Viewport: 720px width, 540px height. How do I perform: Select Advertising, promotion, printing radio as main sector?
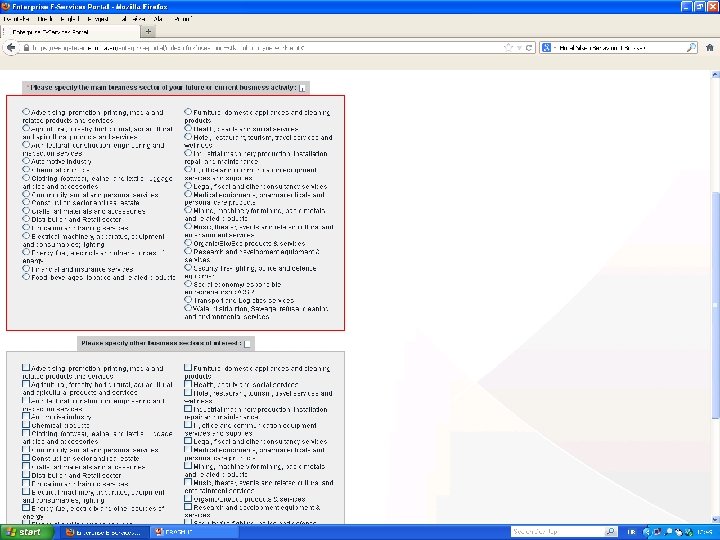point(26,112)
